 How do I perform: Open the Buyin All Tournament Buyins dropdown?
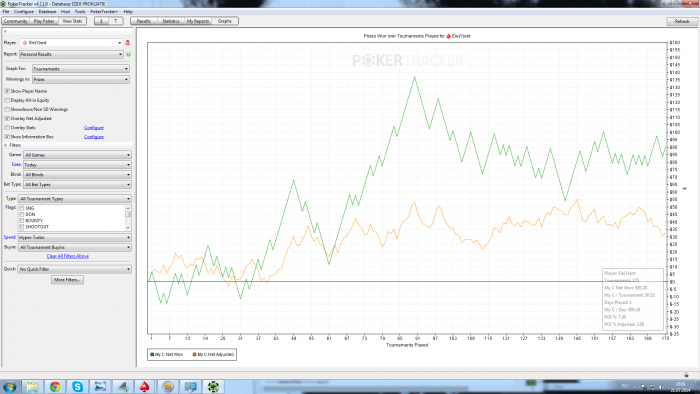[75, 247]
